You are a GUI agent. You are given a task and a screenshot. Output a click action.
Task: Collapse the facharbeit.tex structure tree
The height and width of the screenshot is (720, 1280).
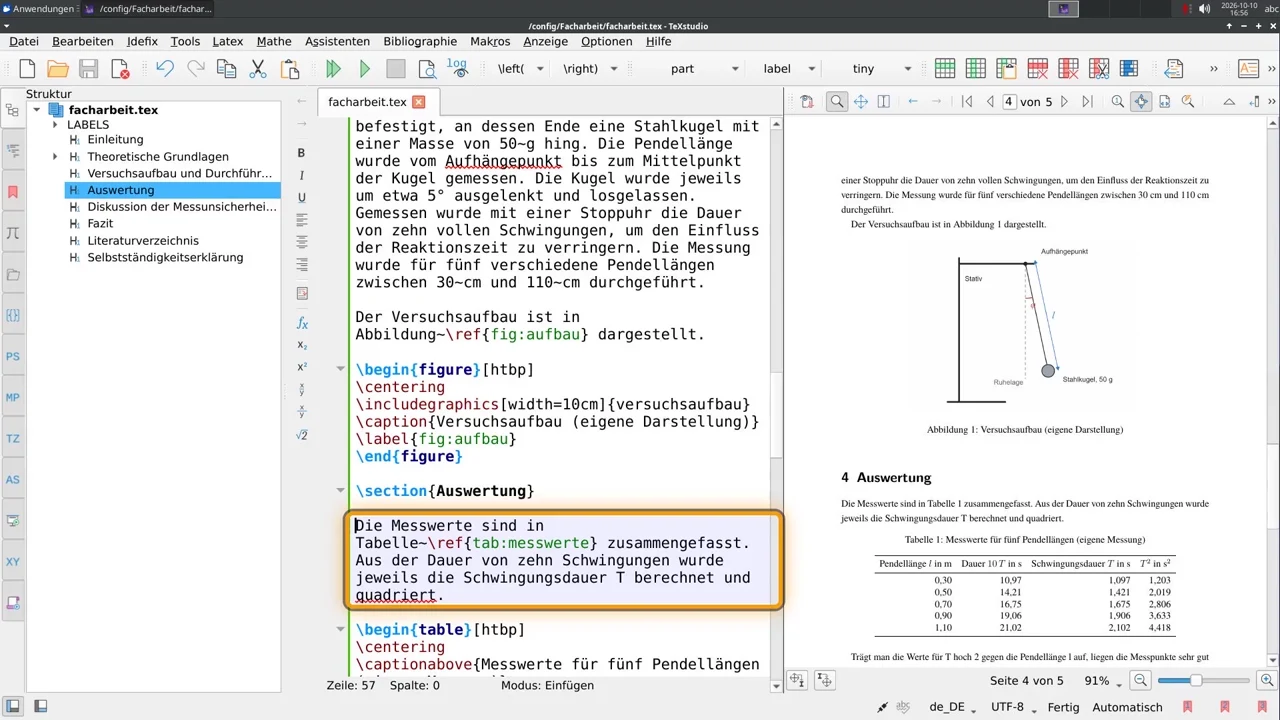(x=37, y=110)
